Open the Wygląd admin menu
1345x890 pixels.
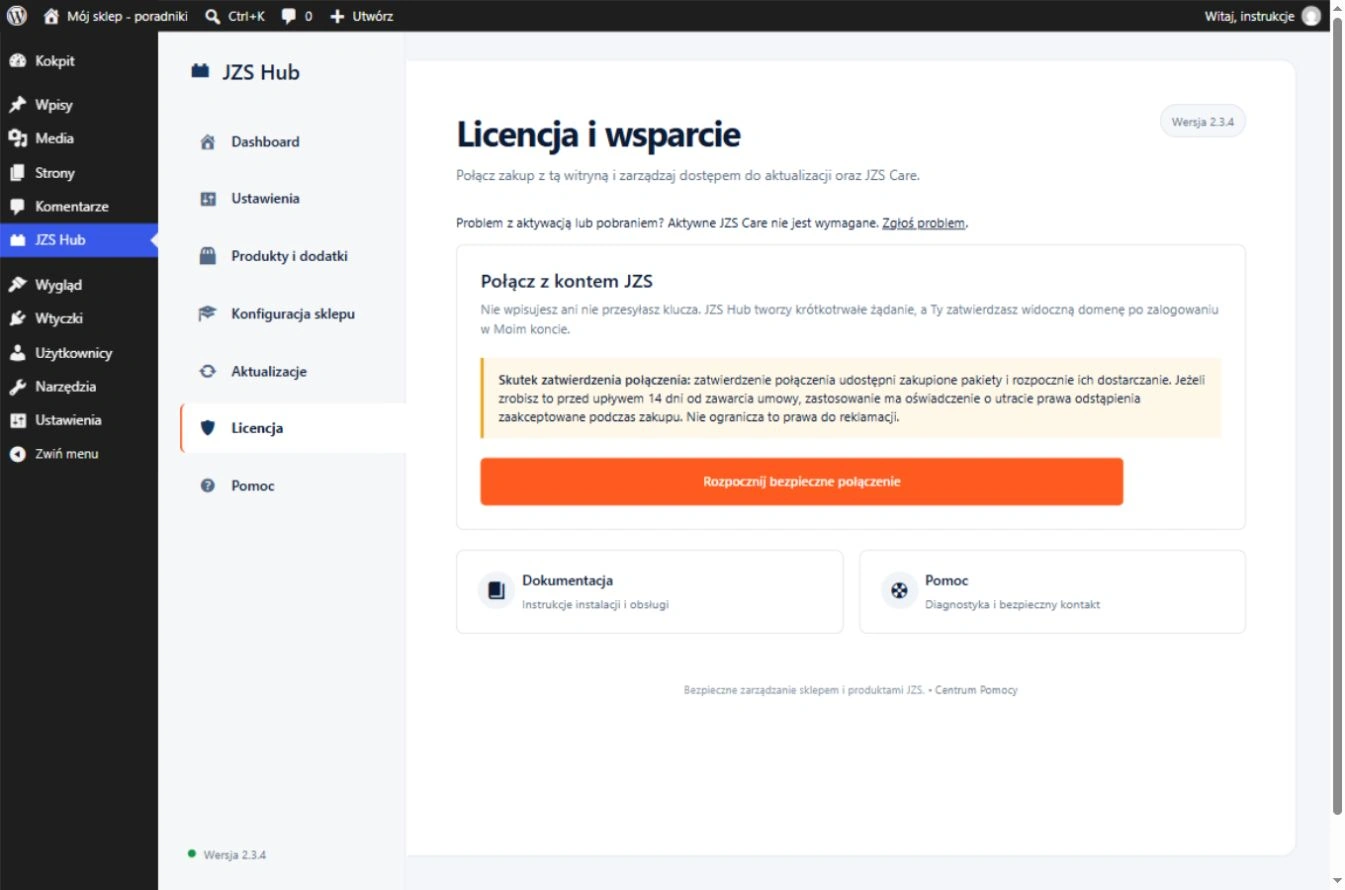(x=79, y=285)
